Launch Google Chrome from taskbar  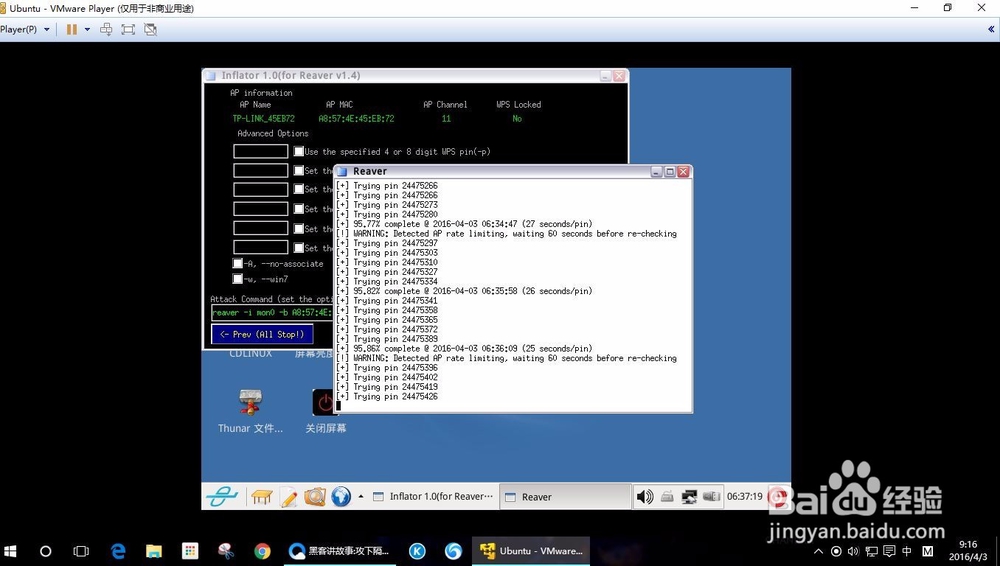pyautogui.click(x=262, y=551)
